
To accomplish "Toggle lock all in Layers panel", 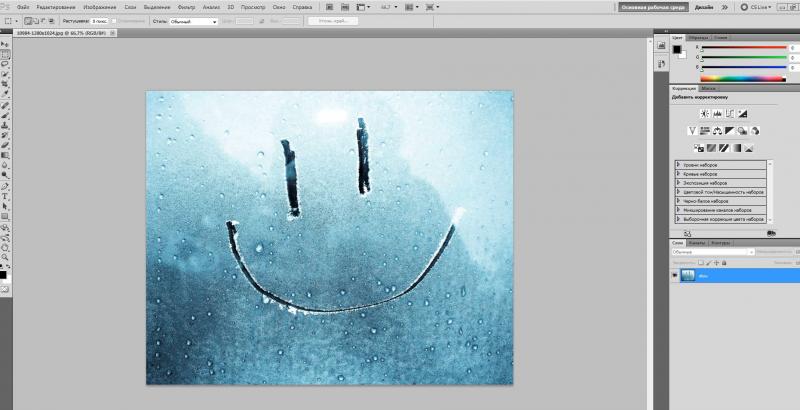I will (x=724, y=263).
